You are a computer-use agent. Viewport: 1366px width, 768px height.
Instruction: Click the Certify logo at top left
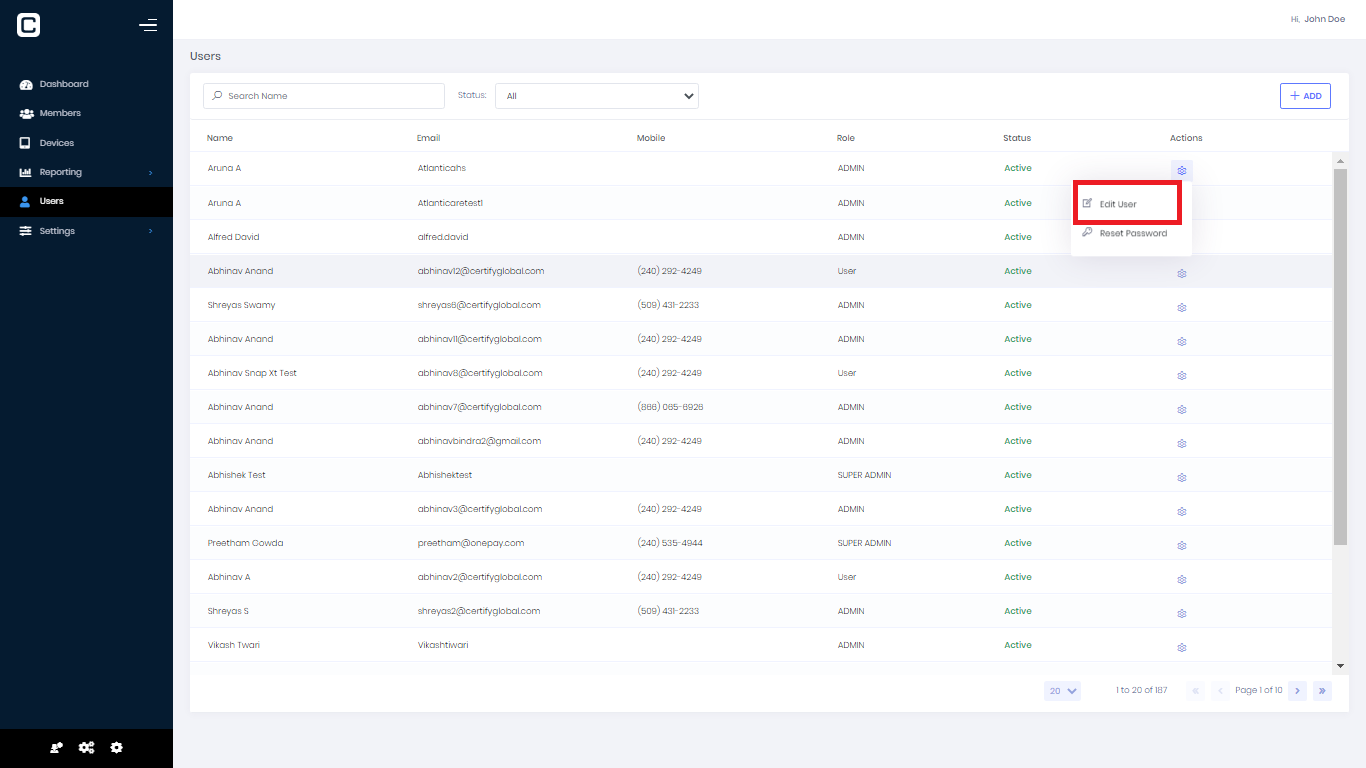pos(28,25)
